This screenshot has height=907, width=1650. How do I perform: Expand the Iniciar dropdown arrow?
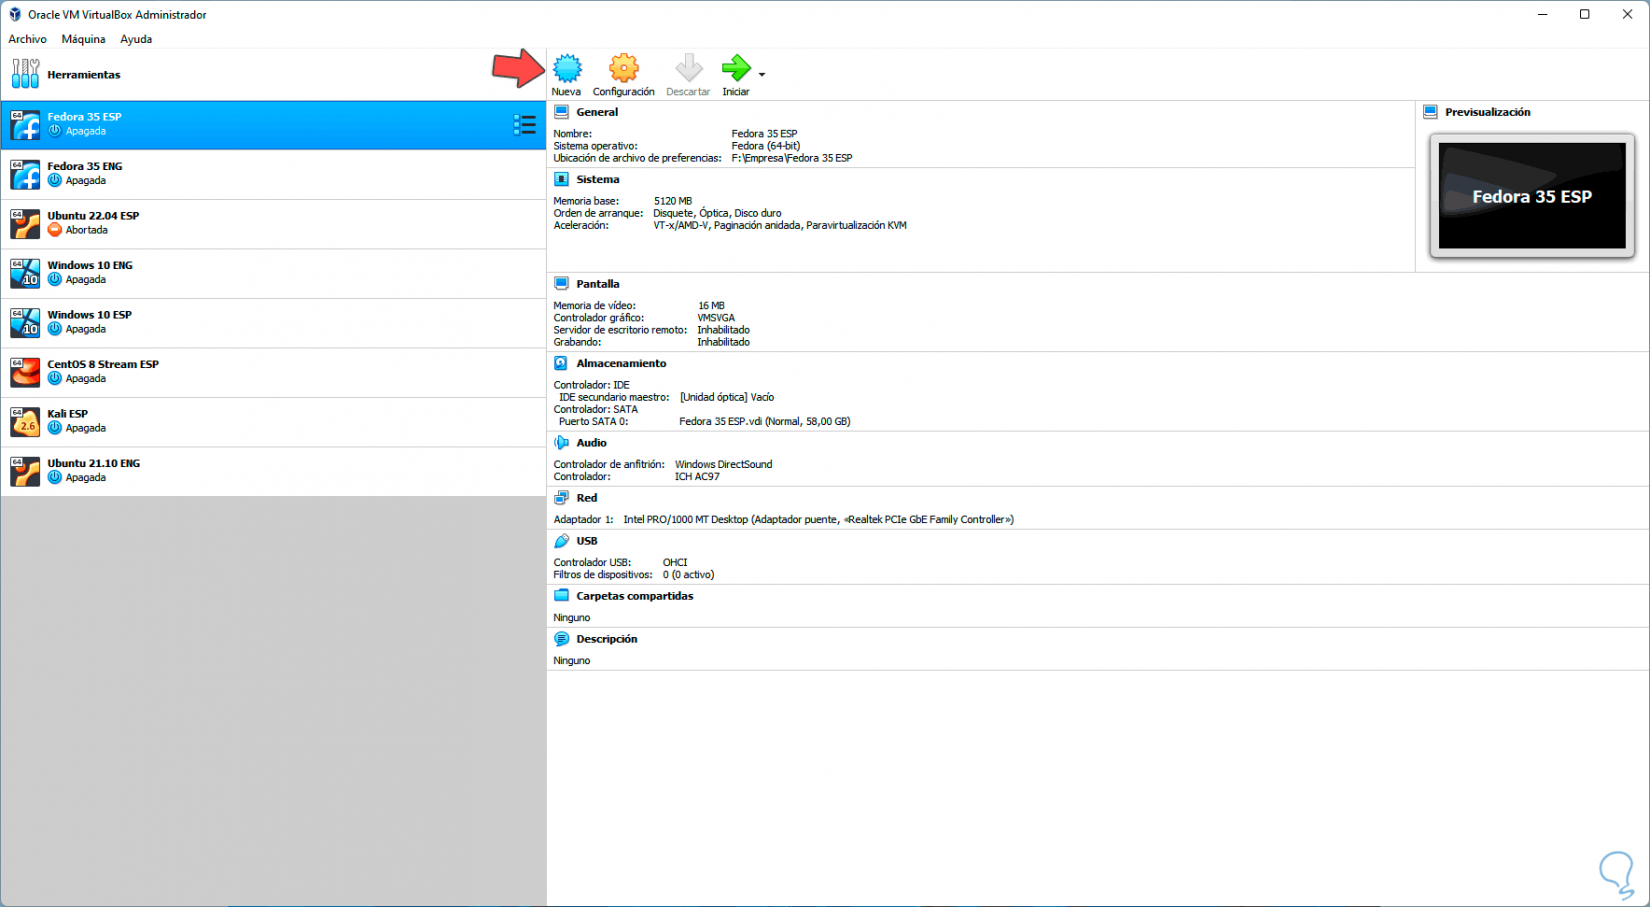point(762,75)
